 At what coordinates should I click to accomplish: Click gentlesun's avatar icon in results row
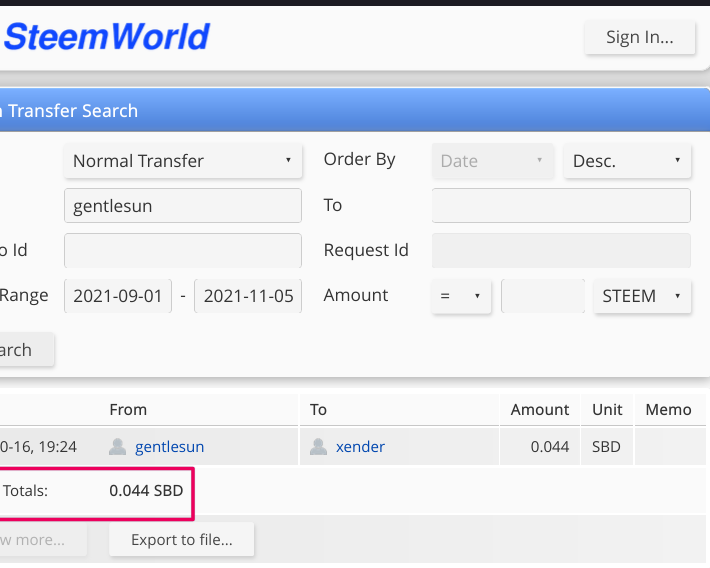118,447
